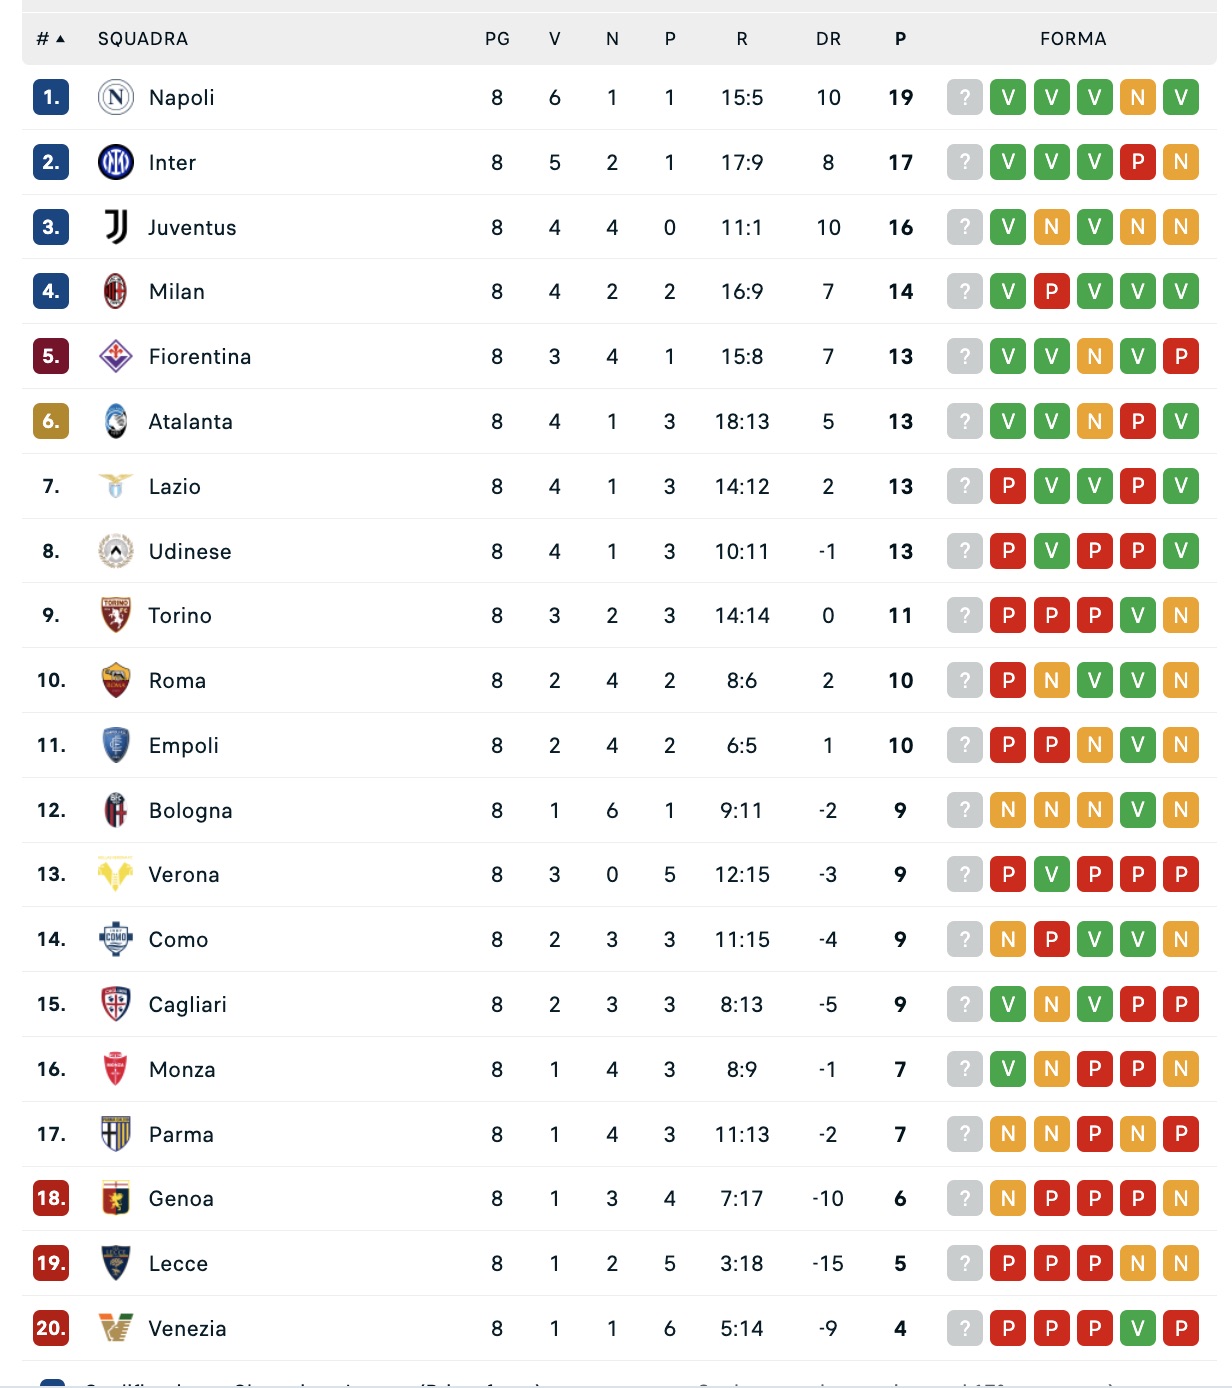Select the Fiorentina crest icon
The height and width of the screenshot is (1388, 1232).
click(116, 356)
